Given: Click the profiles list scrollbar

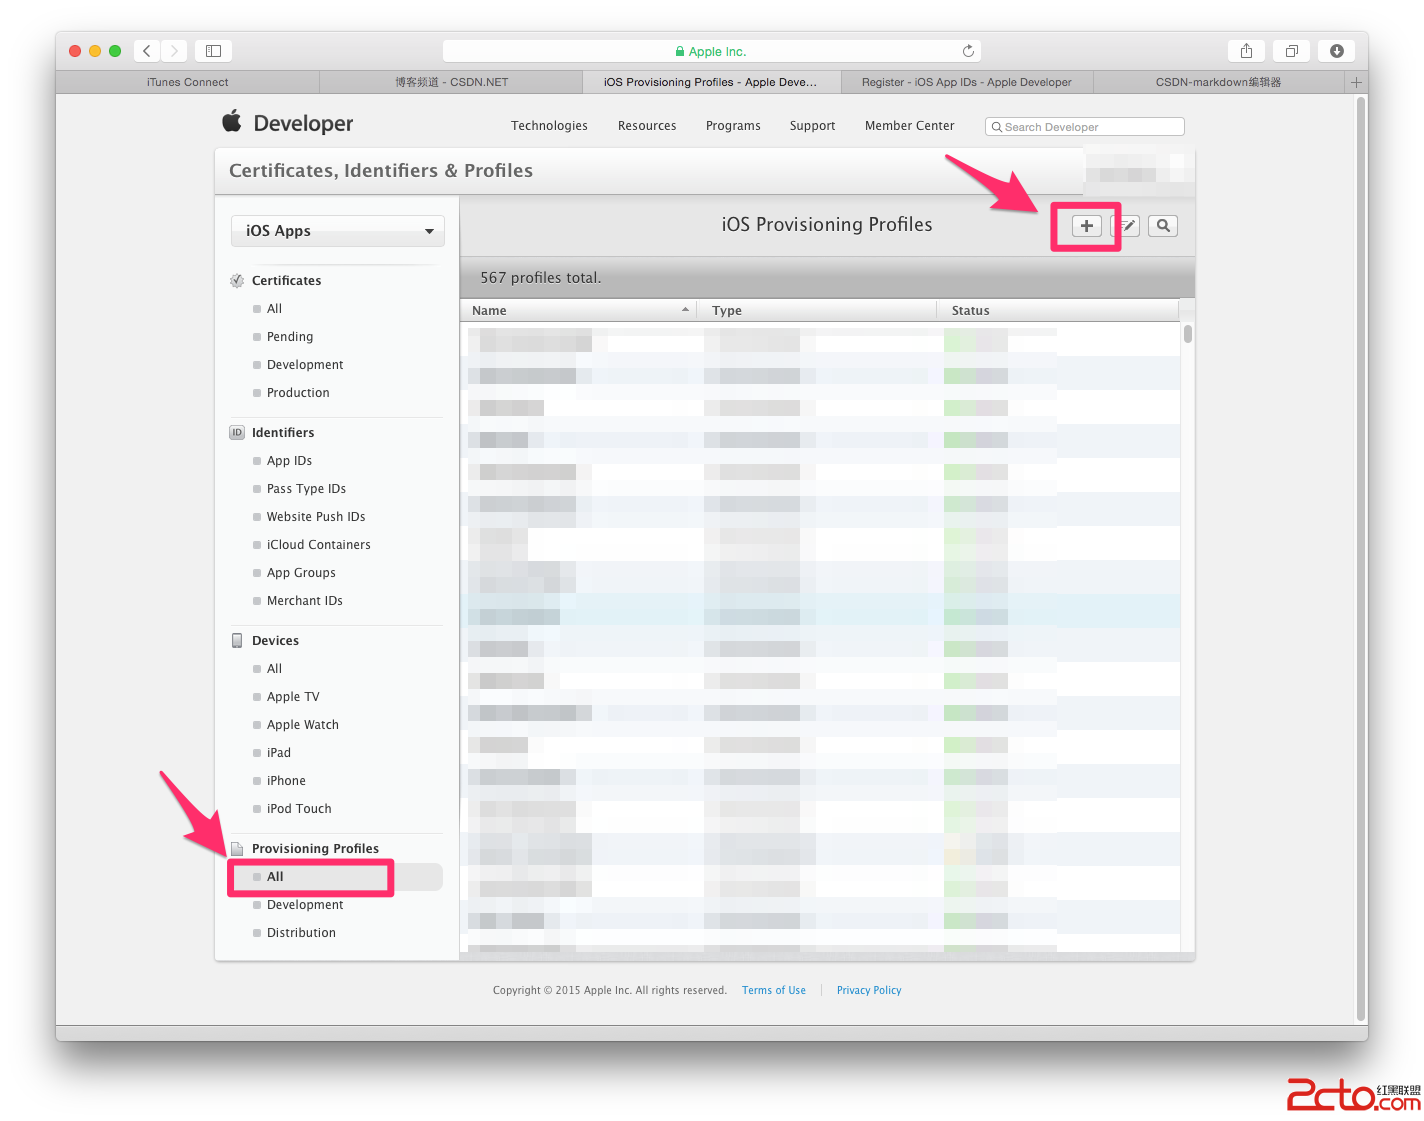Looking at the screenshot, I should click(x=1187, y=332).
